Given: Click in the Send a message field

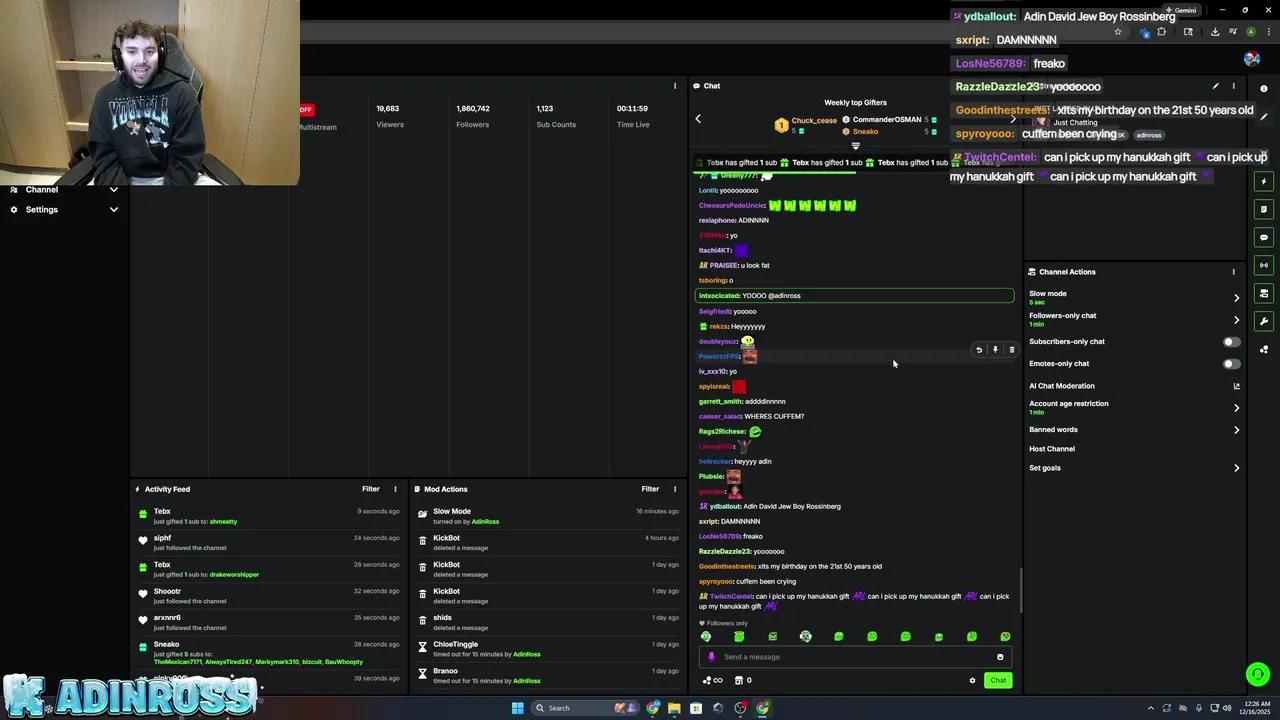Looking at the screenshot, I should (855, 657).
